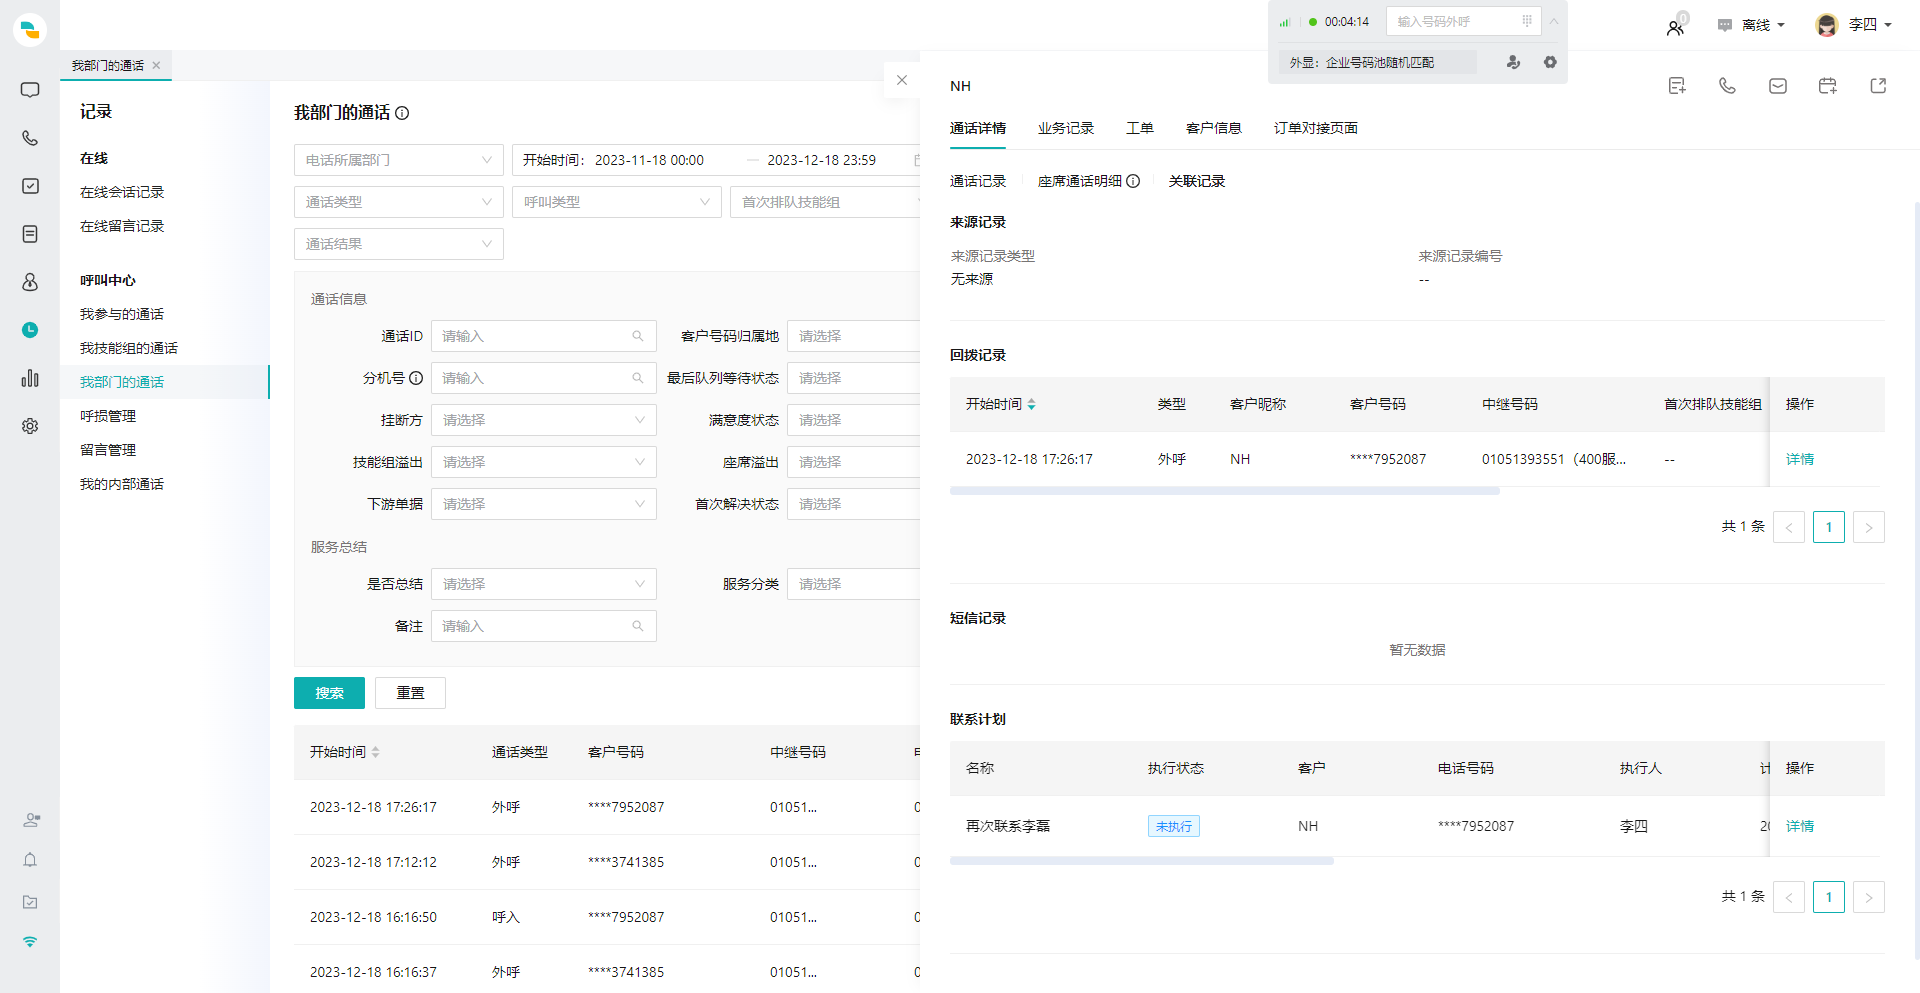
Task: Open the 电话所属部门 dropdown
Action: [x=399, y=160]
